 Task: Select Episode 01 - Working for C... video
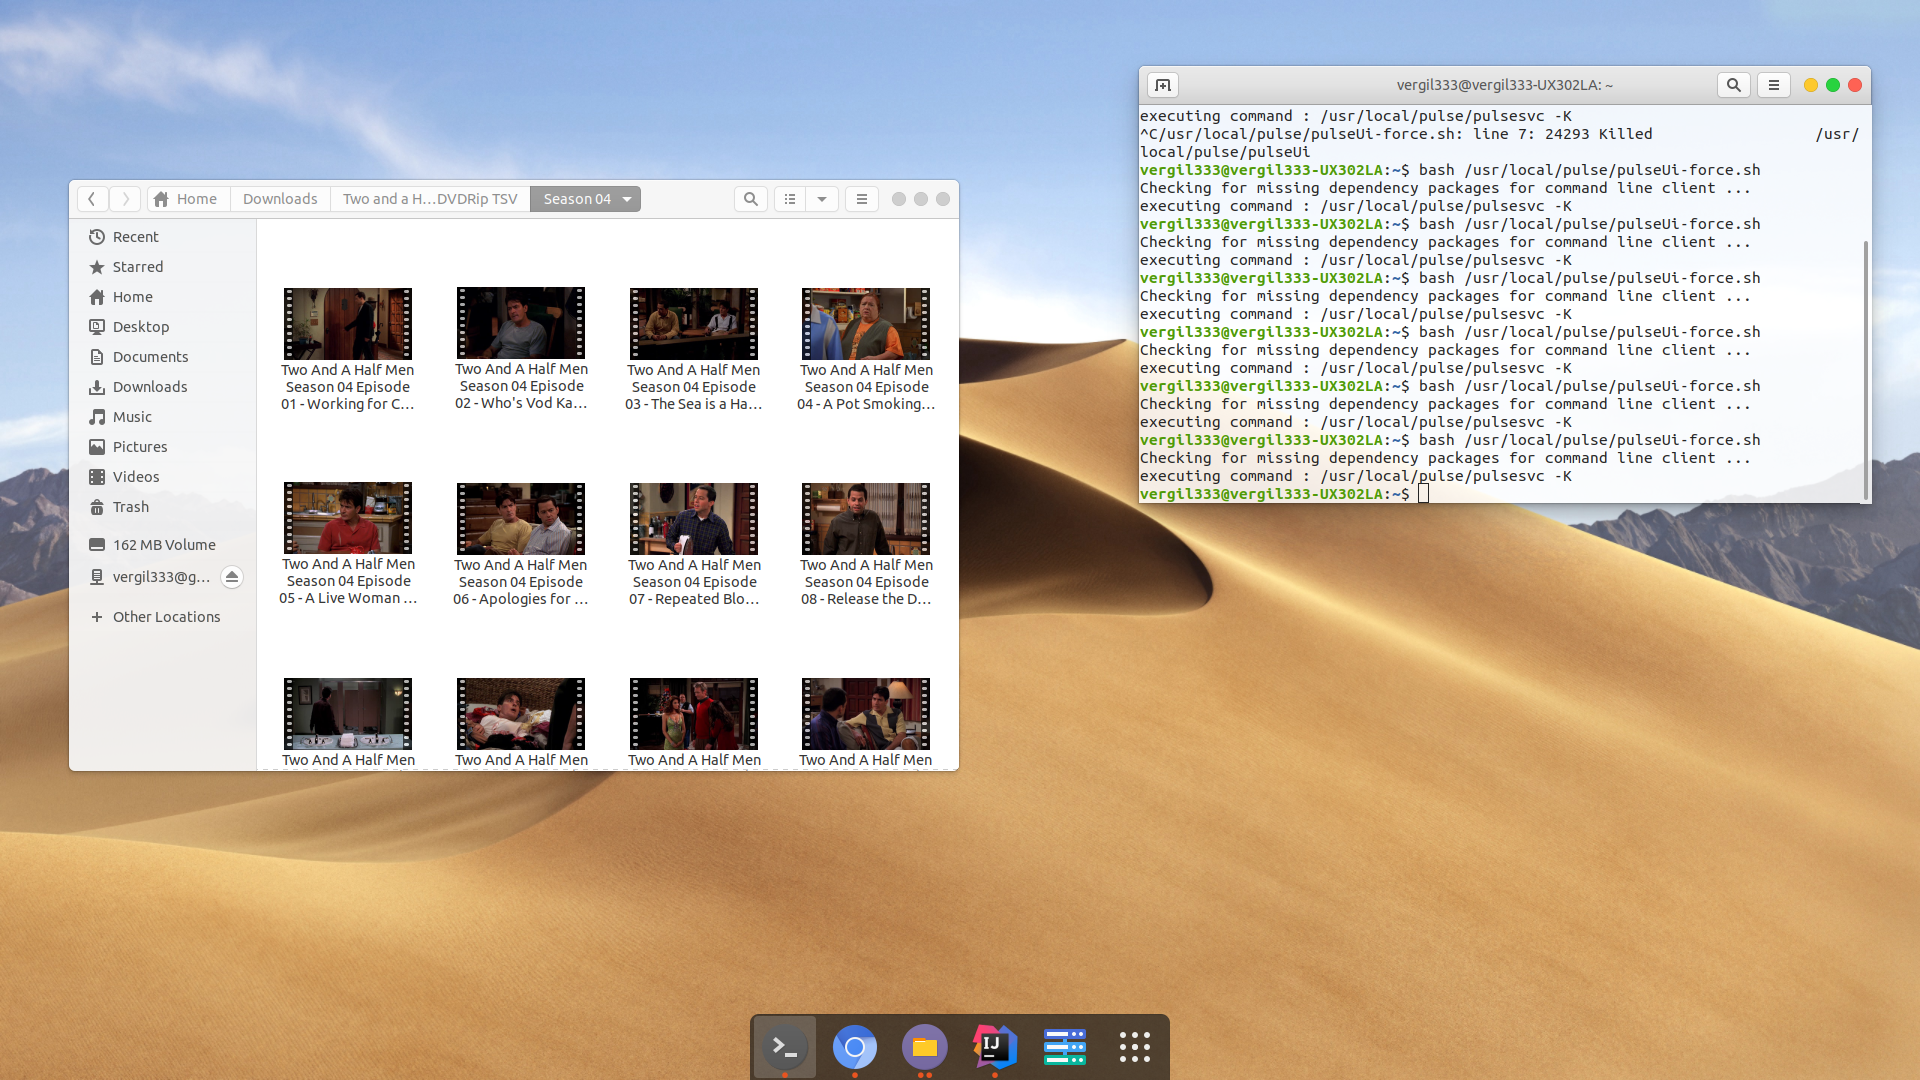(348, 350)
